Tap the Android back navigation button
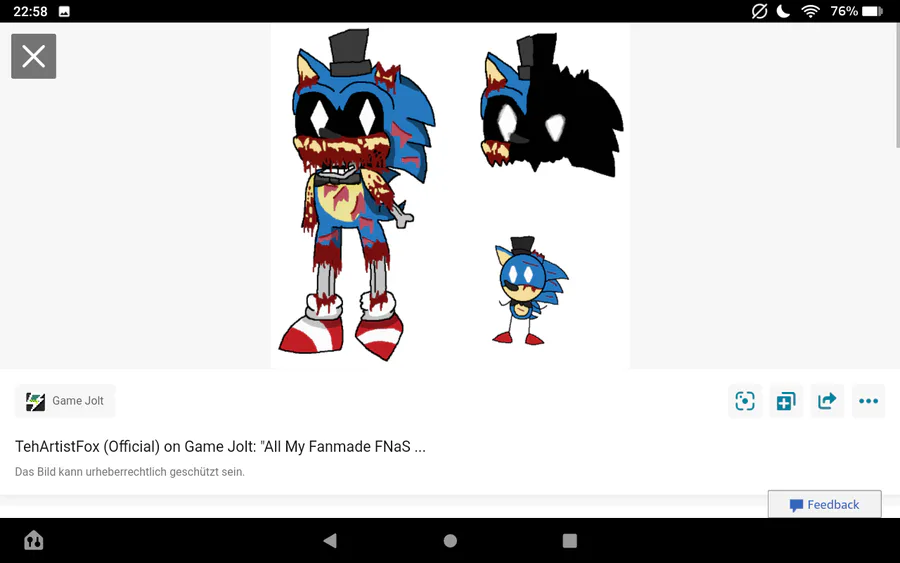This screenshot has height=563, width=900. coord(330,541)
